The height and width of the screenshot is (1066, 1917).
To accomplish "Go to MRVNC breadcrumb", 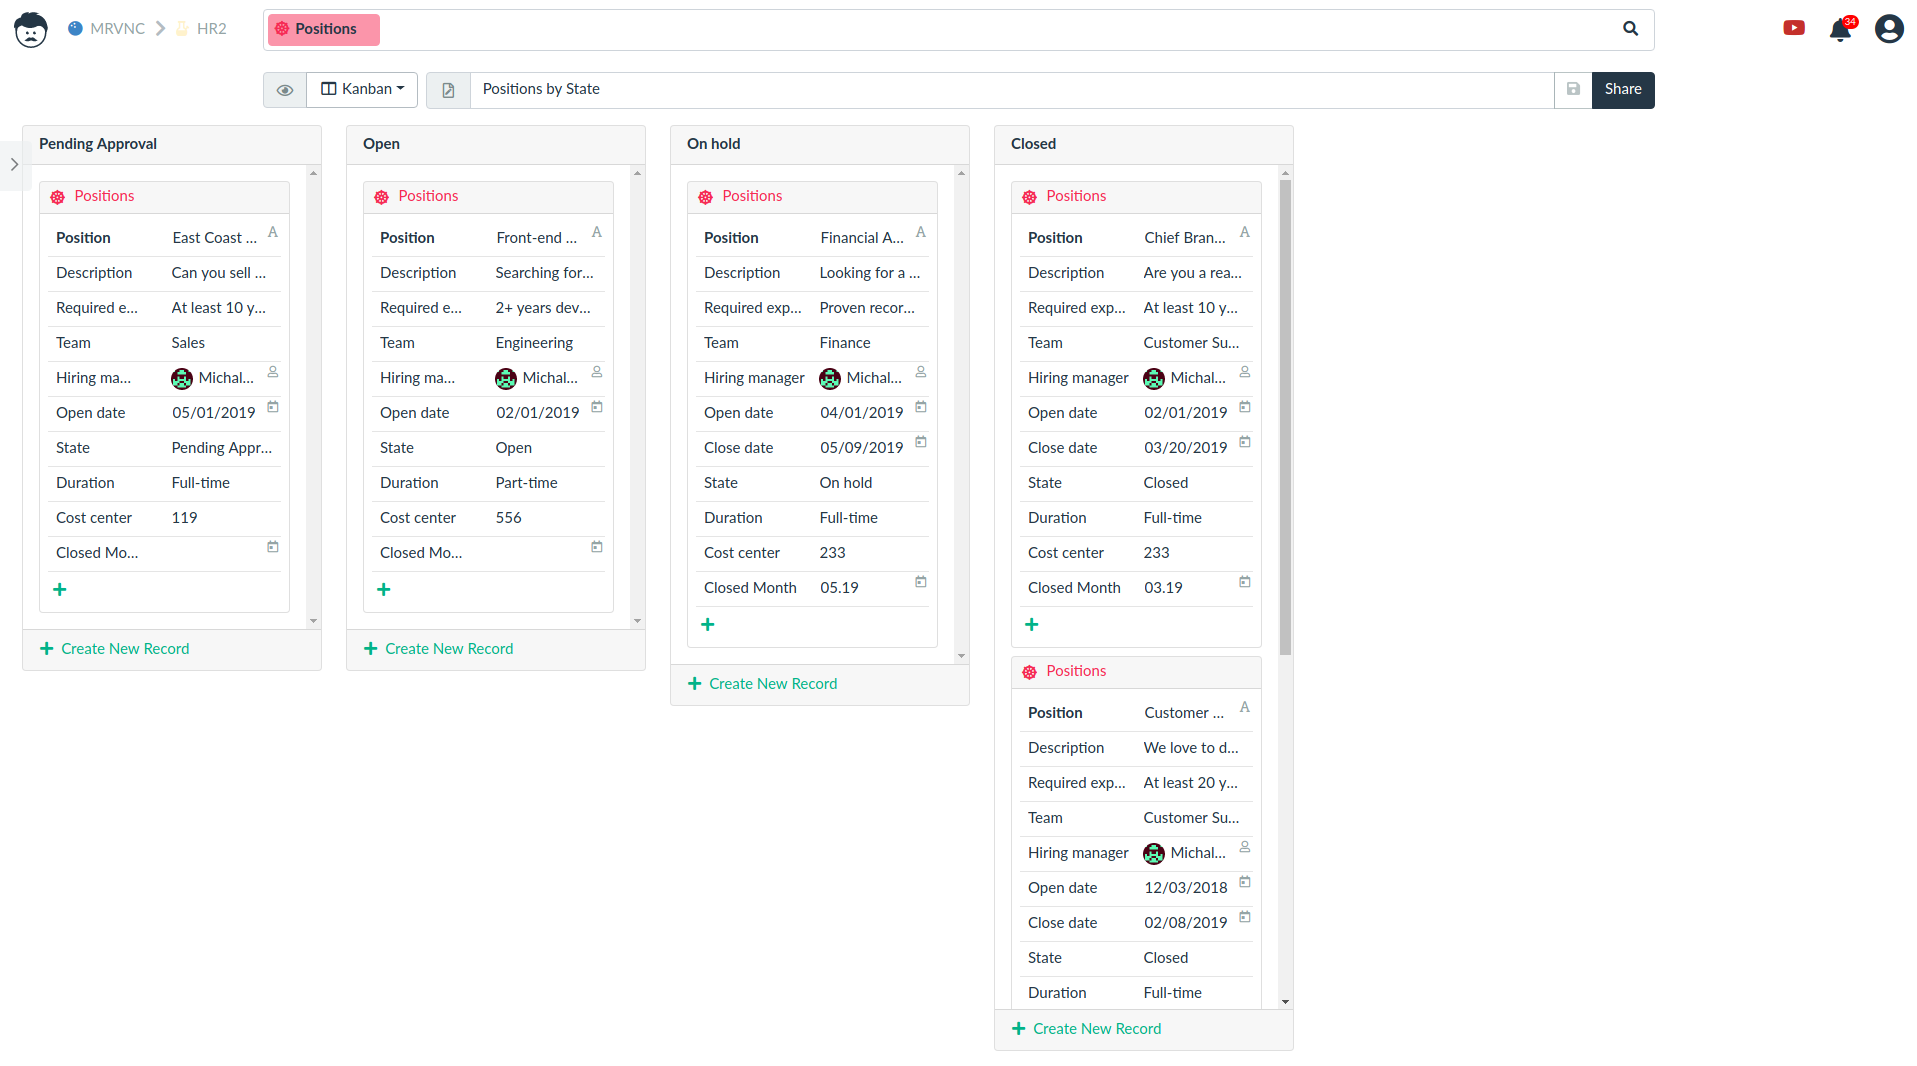I will click(x=107, y=29).
